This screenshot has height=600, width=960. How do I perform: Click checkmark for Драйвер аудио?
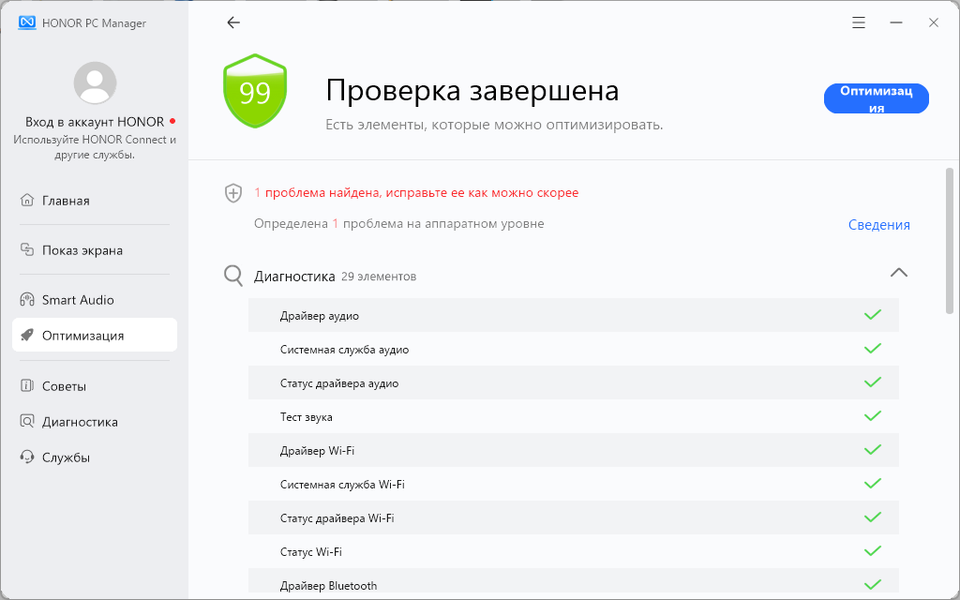[x=872, y=315]
